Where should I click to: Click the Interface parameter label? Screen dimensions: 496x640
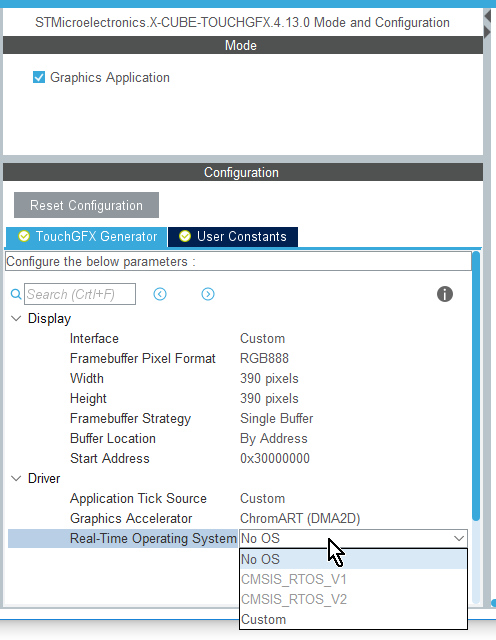94,338
